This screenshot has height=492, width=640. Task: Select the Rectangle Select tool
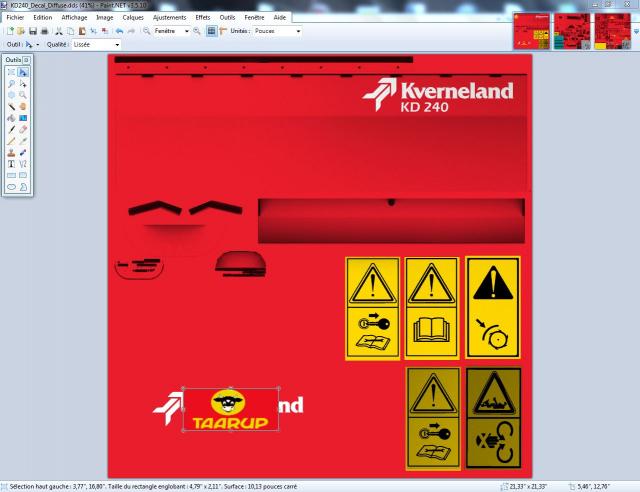pos(11,72)
